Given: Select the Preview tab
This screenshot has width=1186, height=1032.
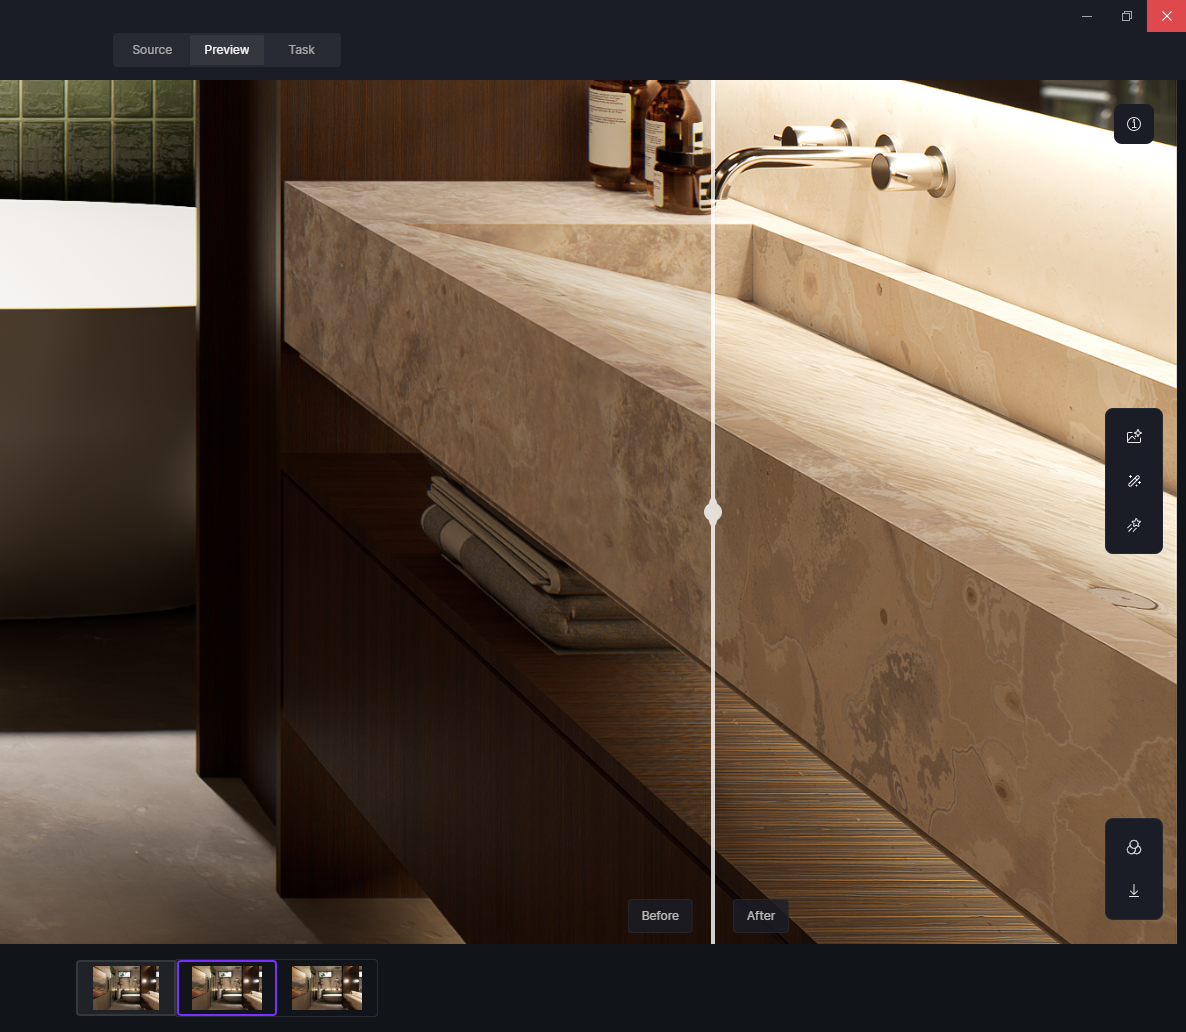Looking at the screenshot, I should tap(227, 50).
